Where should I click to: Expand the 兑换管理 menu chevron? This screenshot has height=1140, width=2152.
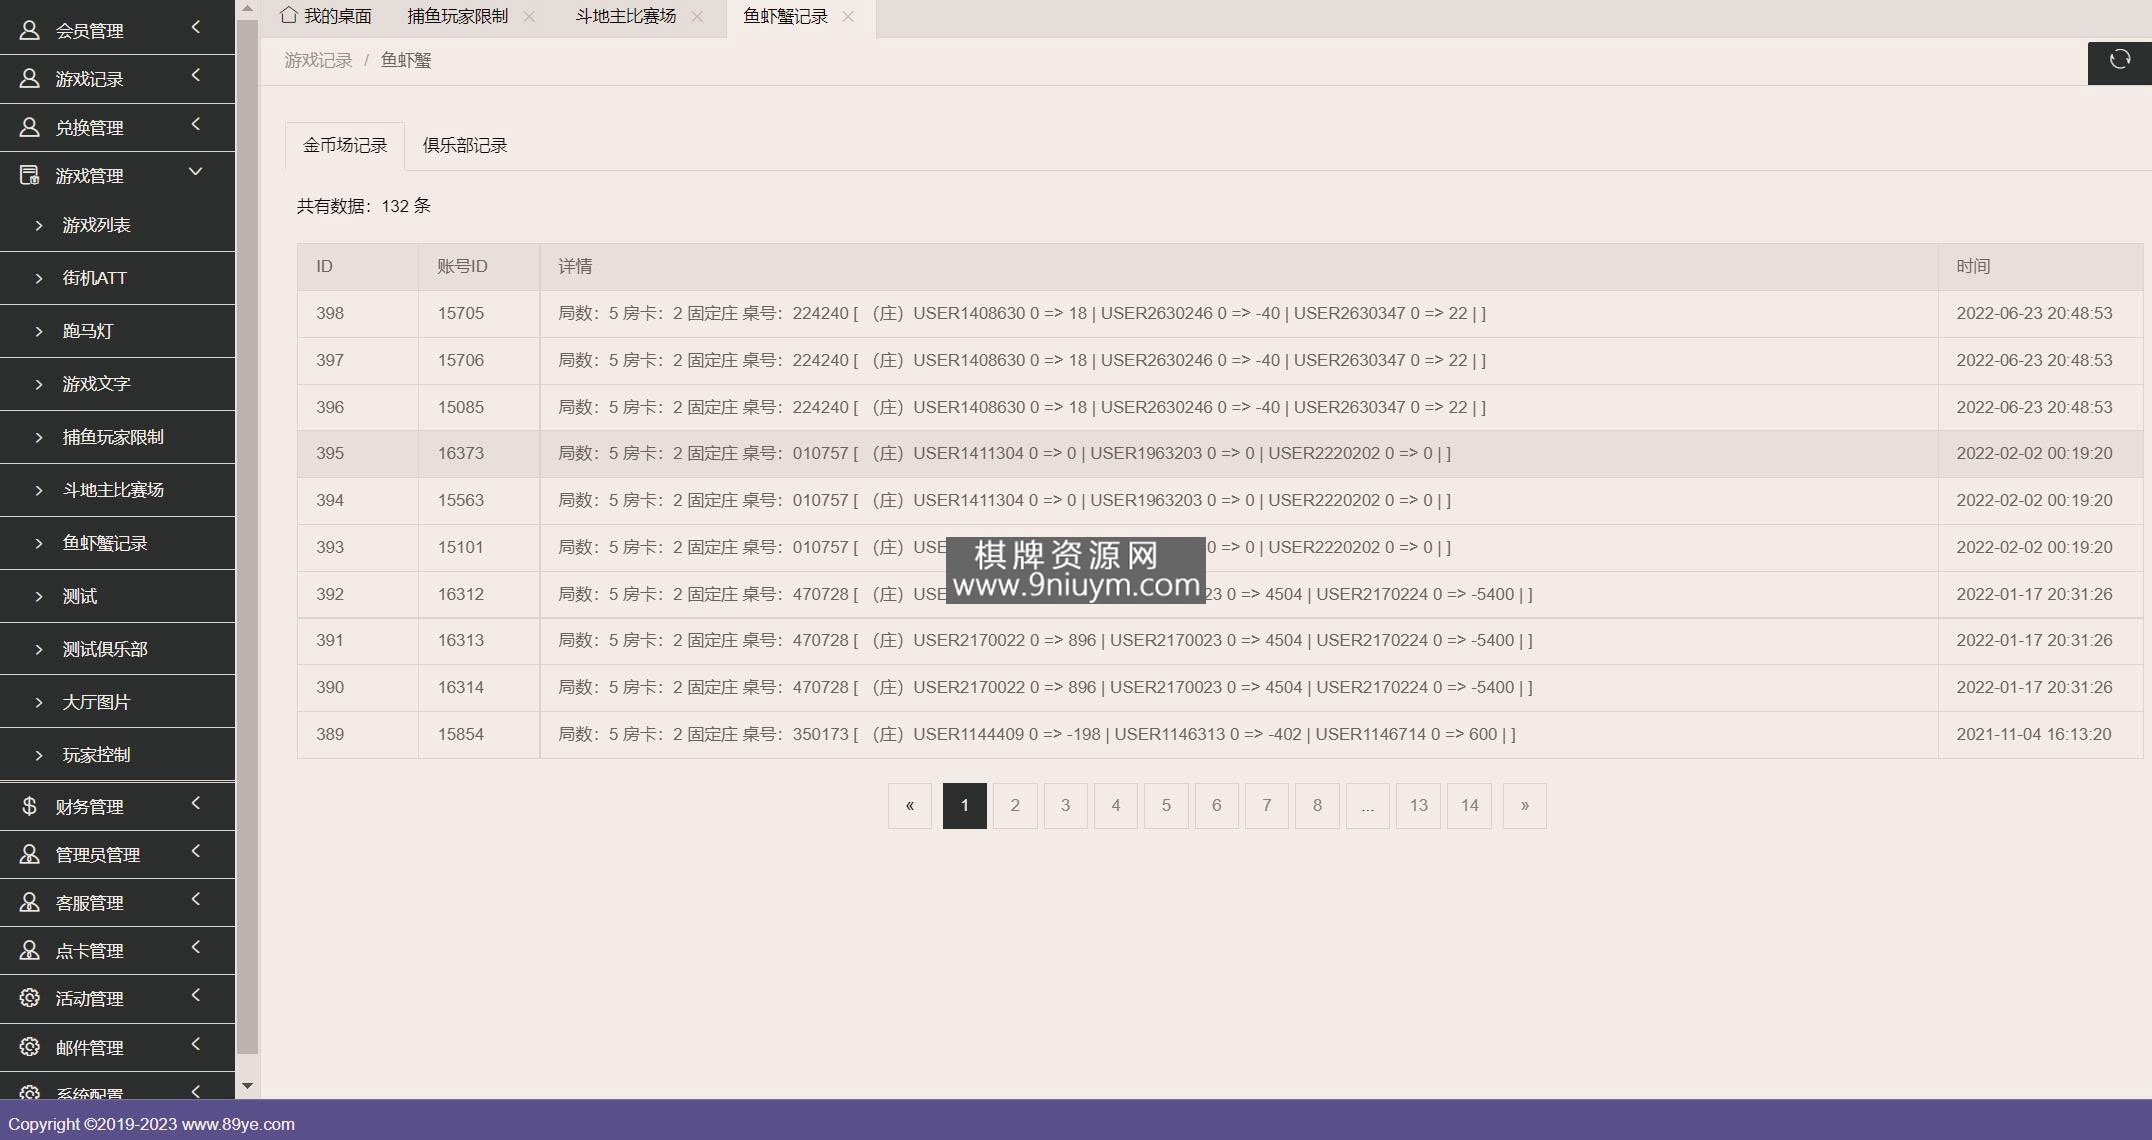(x=196, y=124)
